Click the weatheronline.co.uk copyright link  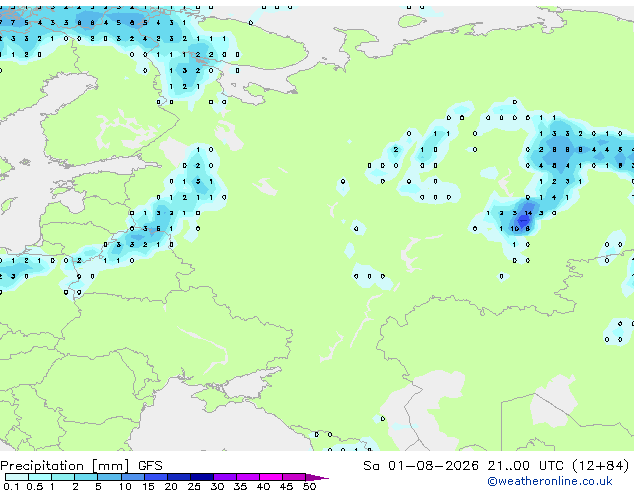(x=550, y=481)
